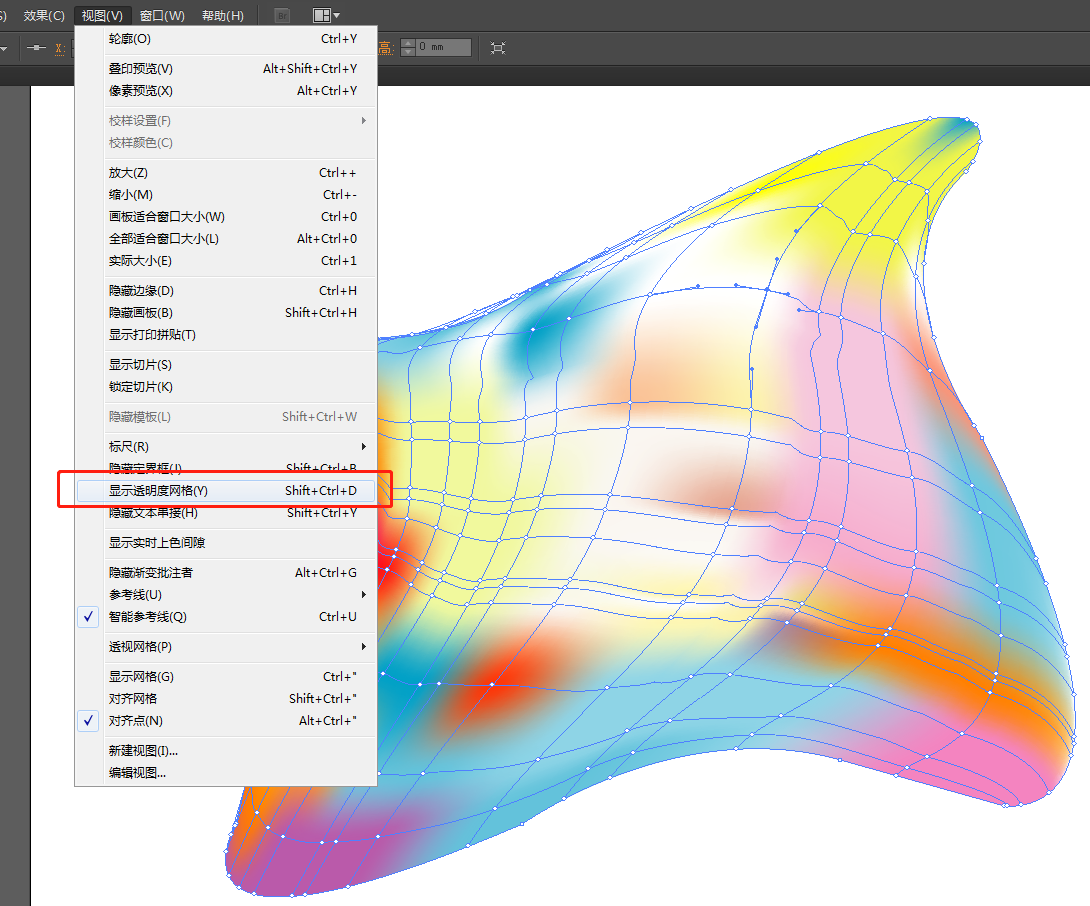
Task: Select 全部适合窗口大小(L)
Action: click(226, 238)
